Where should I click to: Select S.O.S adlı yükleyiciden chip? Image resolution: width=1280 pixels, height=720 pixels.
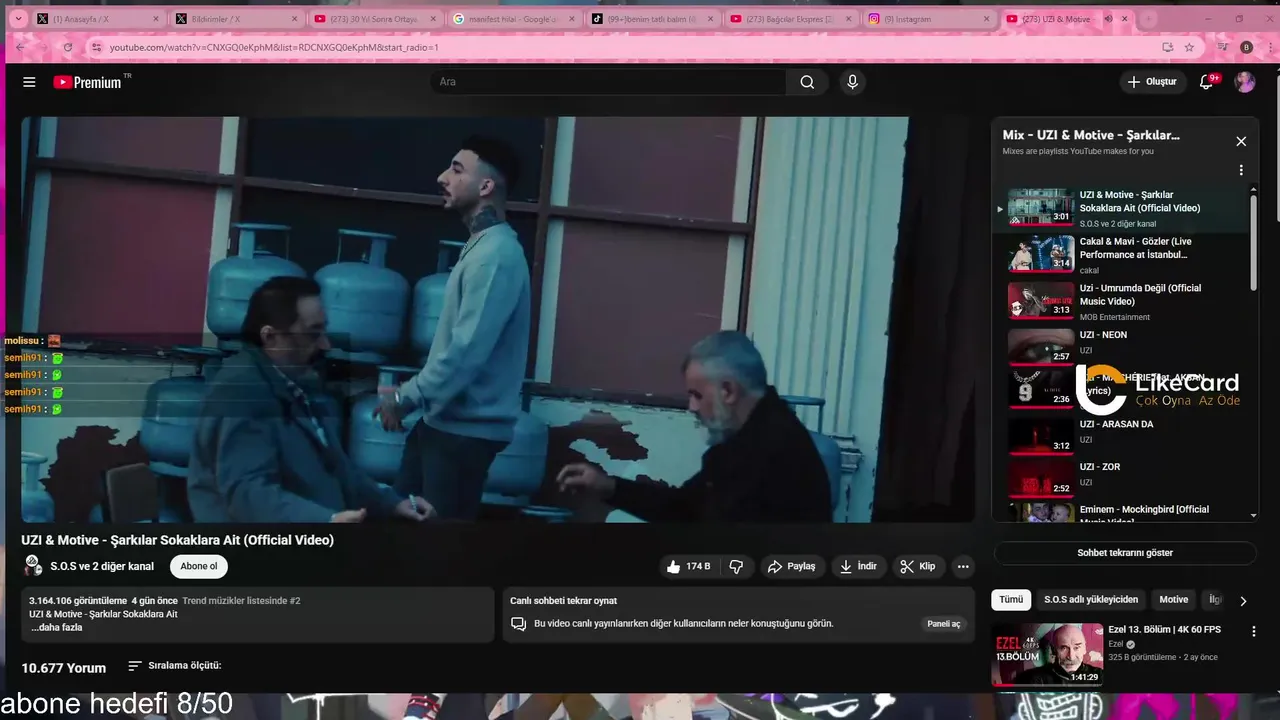point(1091,600)
